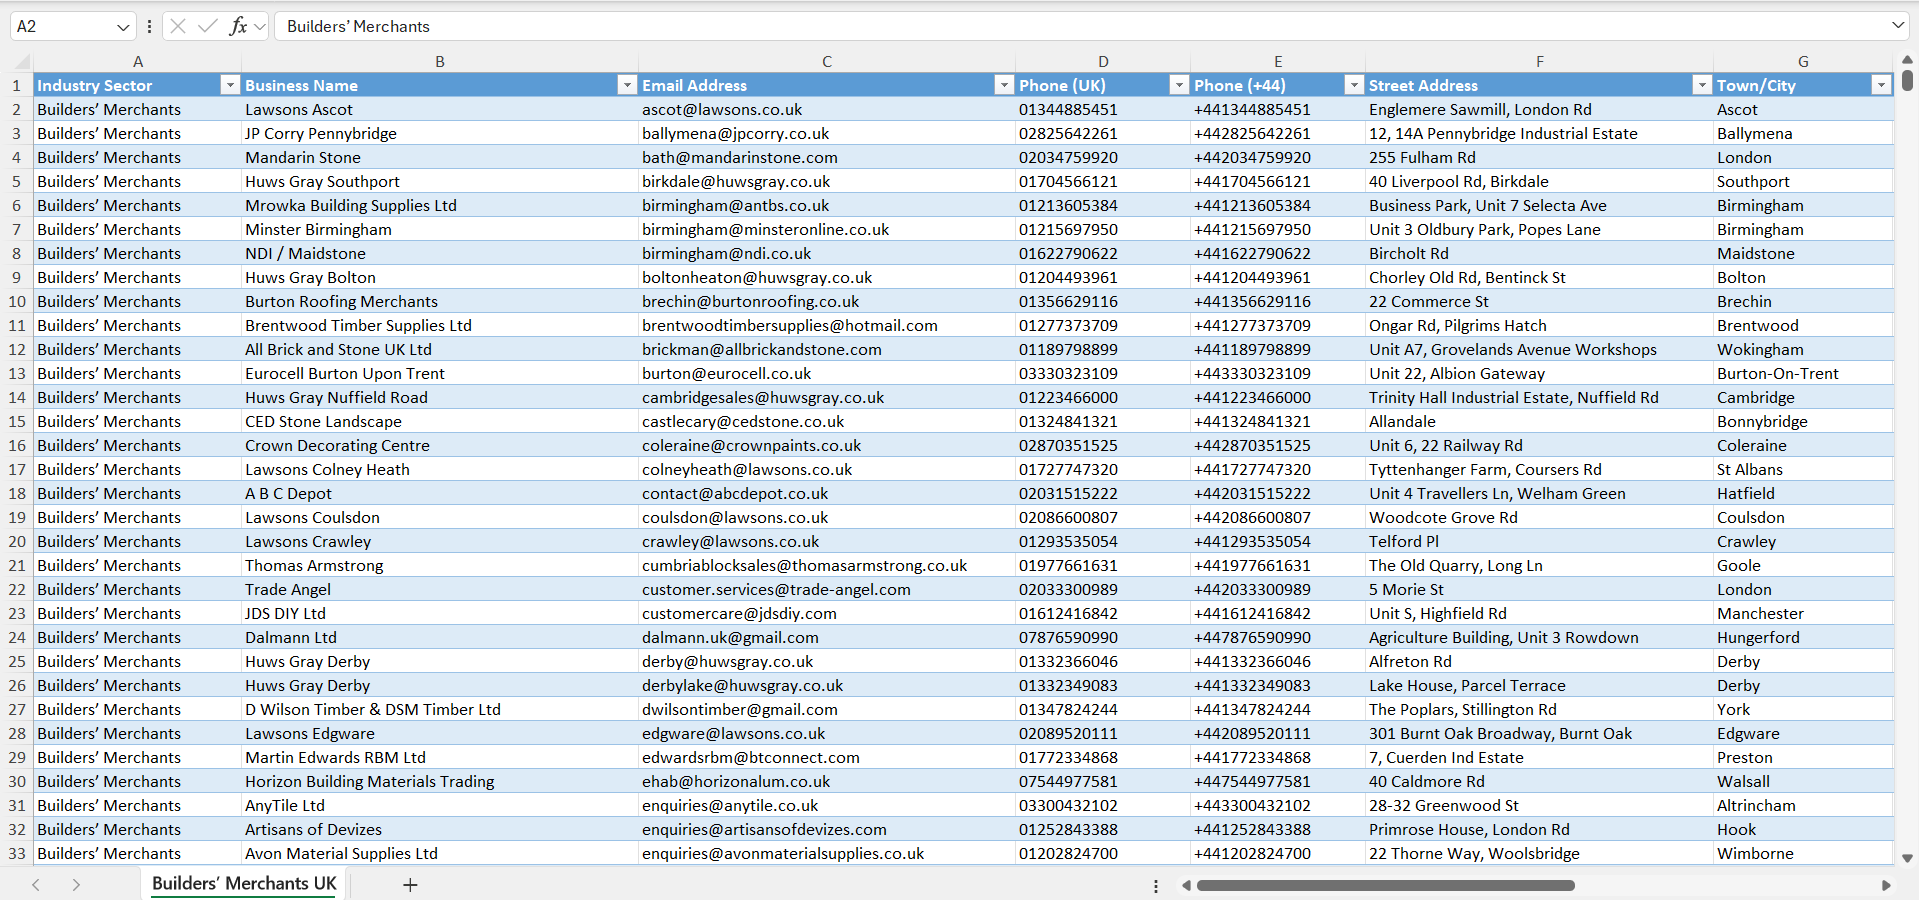Select column F header
This screenshot has height=900, width=1919.
1540,62
